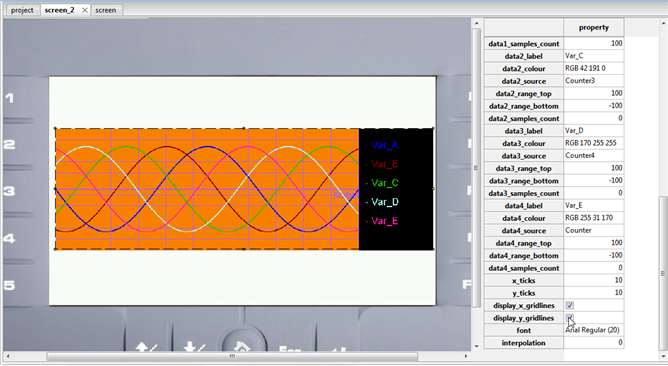Click device side key number 1
This screenshot has width=668, height=366.
pos(9,98)
